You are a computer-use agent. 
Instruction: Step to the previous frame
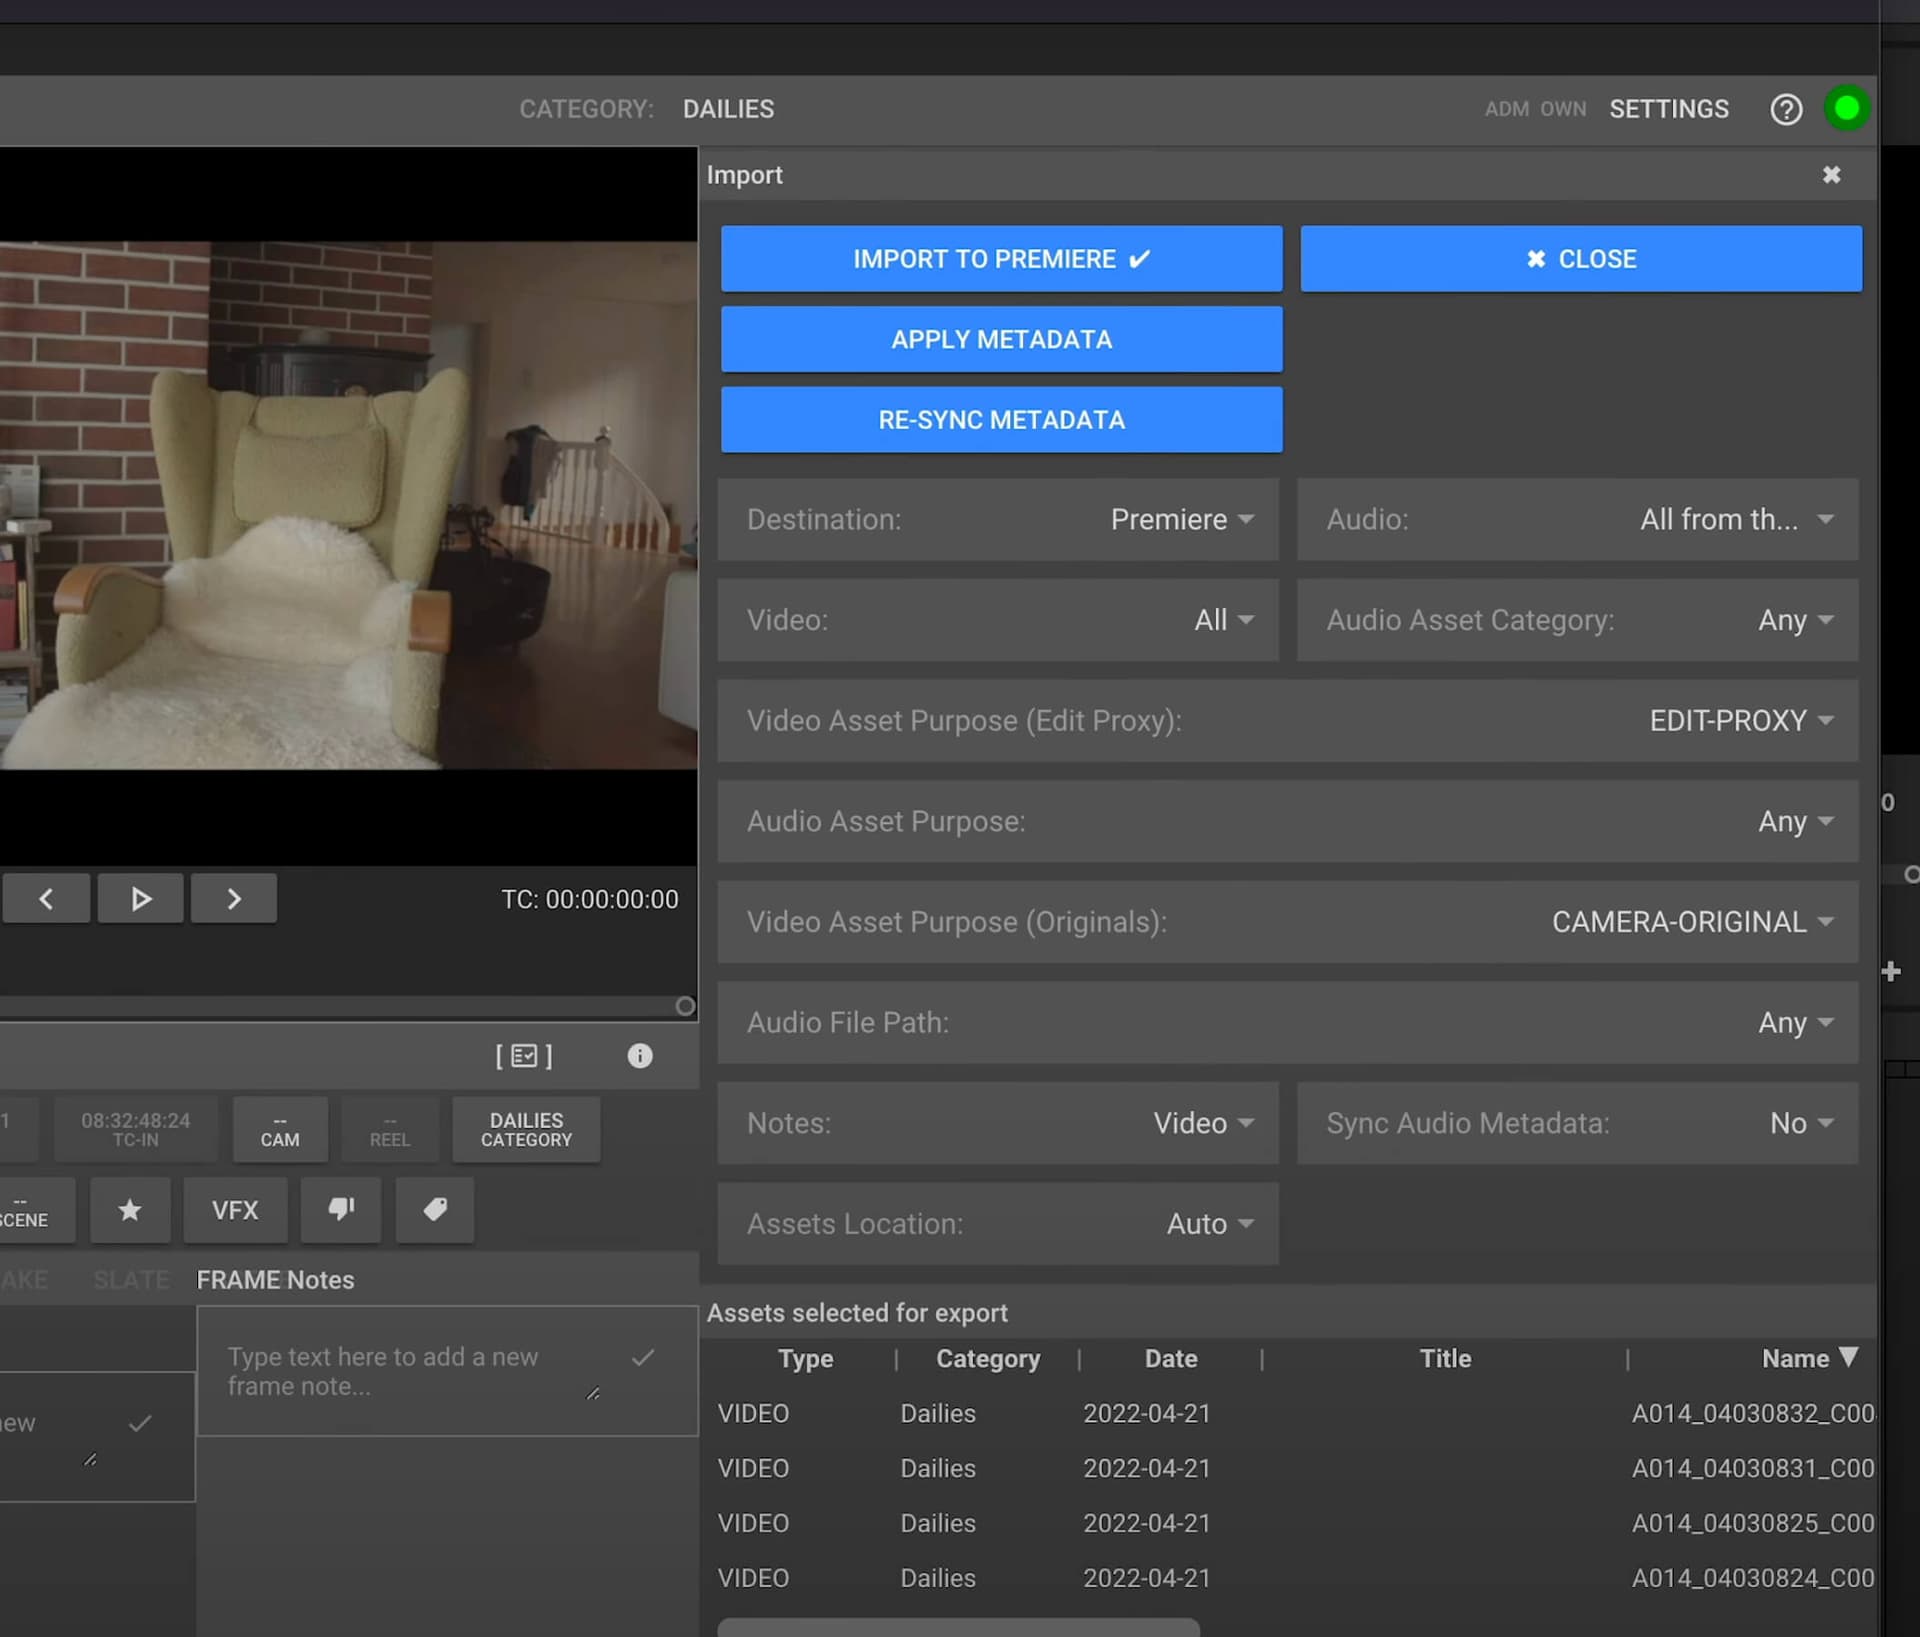pyautogui.click(x=46, y=899)
